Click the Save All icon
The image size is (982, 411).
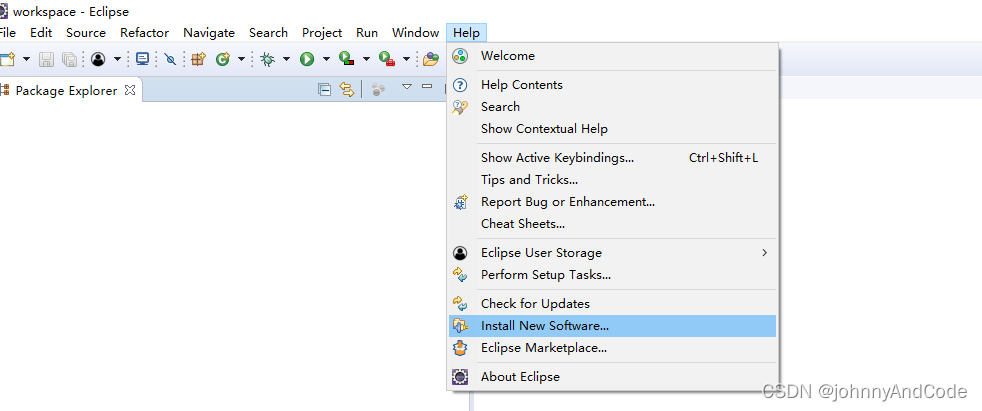coord(69,59)
